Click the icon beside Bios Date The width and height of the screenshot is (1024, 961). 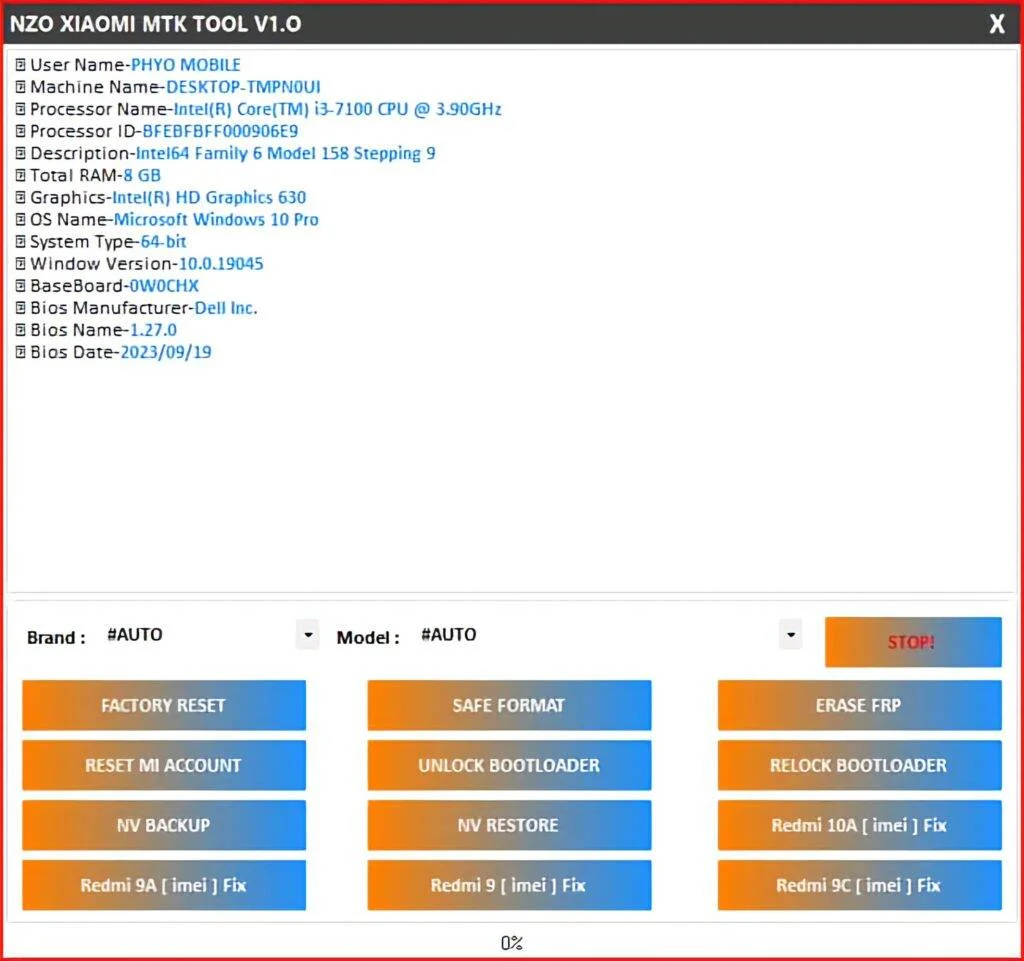pos(20,352)
